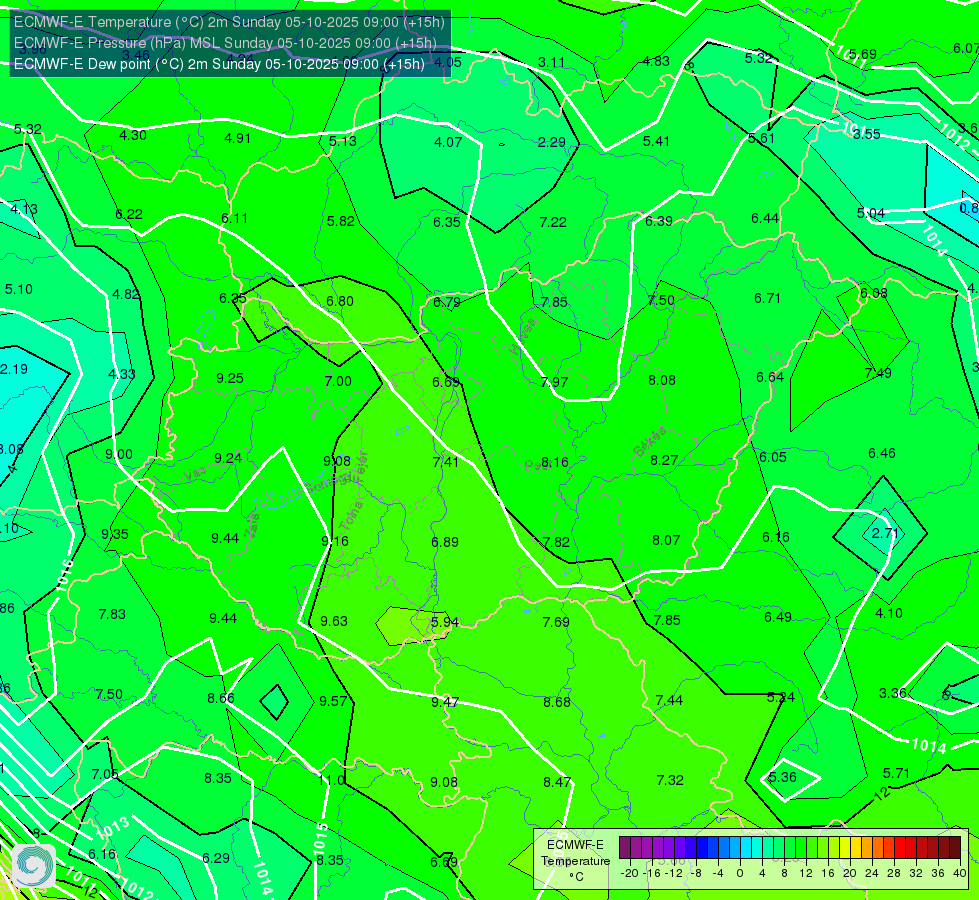Click the temperature value 5.94
Viewport: 979px width, 900px height.
(445, 622)
